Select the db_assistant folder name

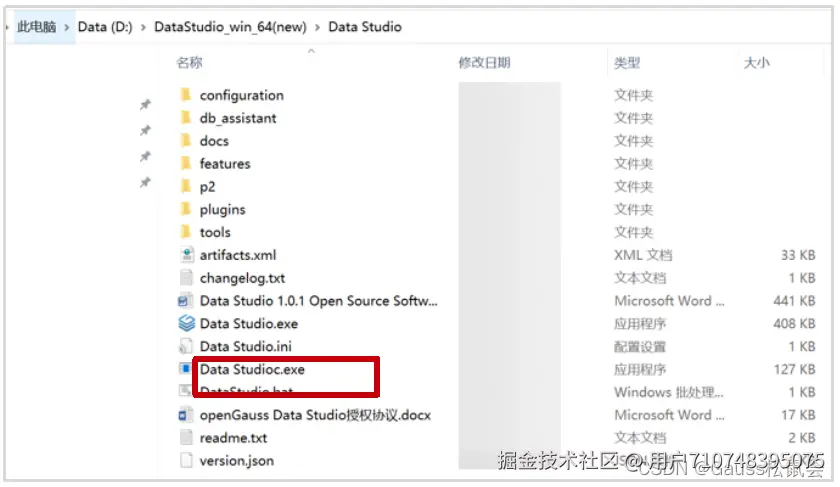(x=238, y=118)
